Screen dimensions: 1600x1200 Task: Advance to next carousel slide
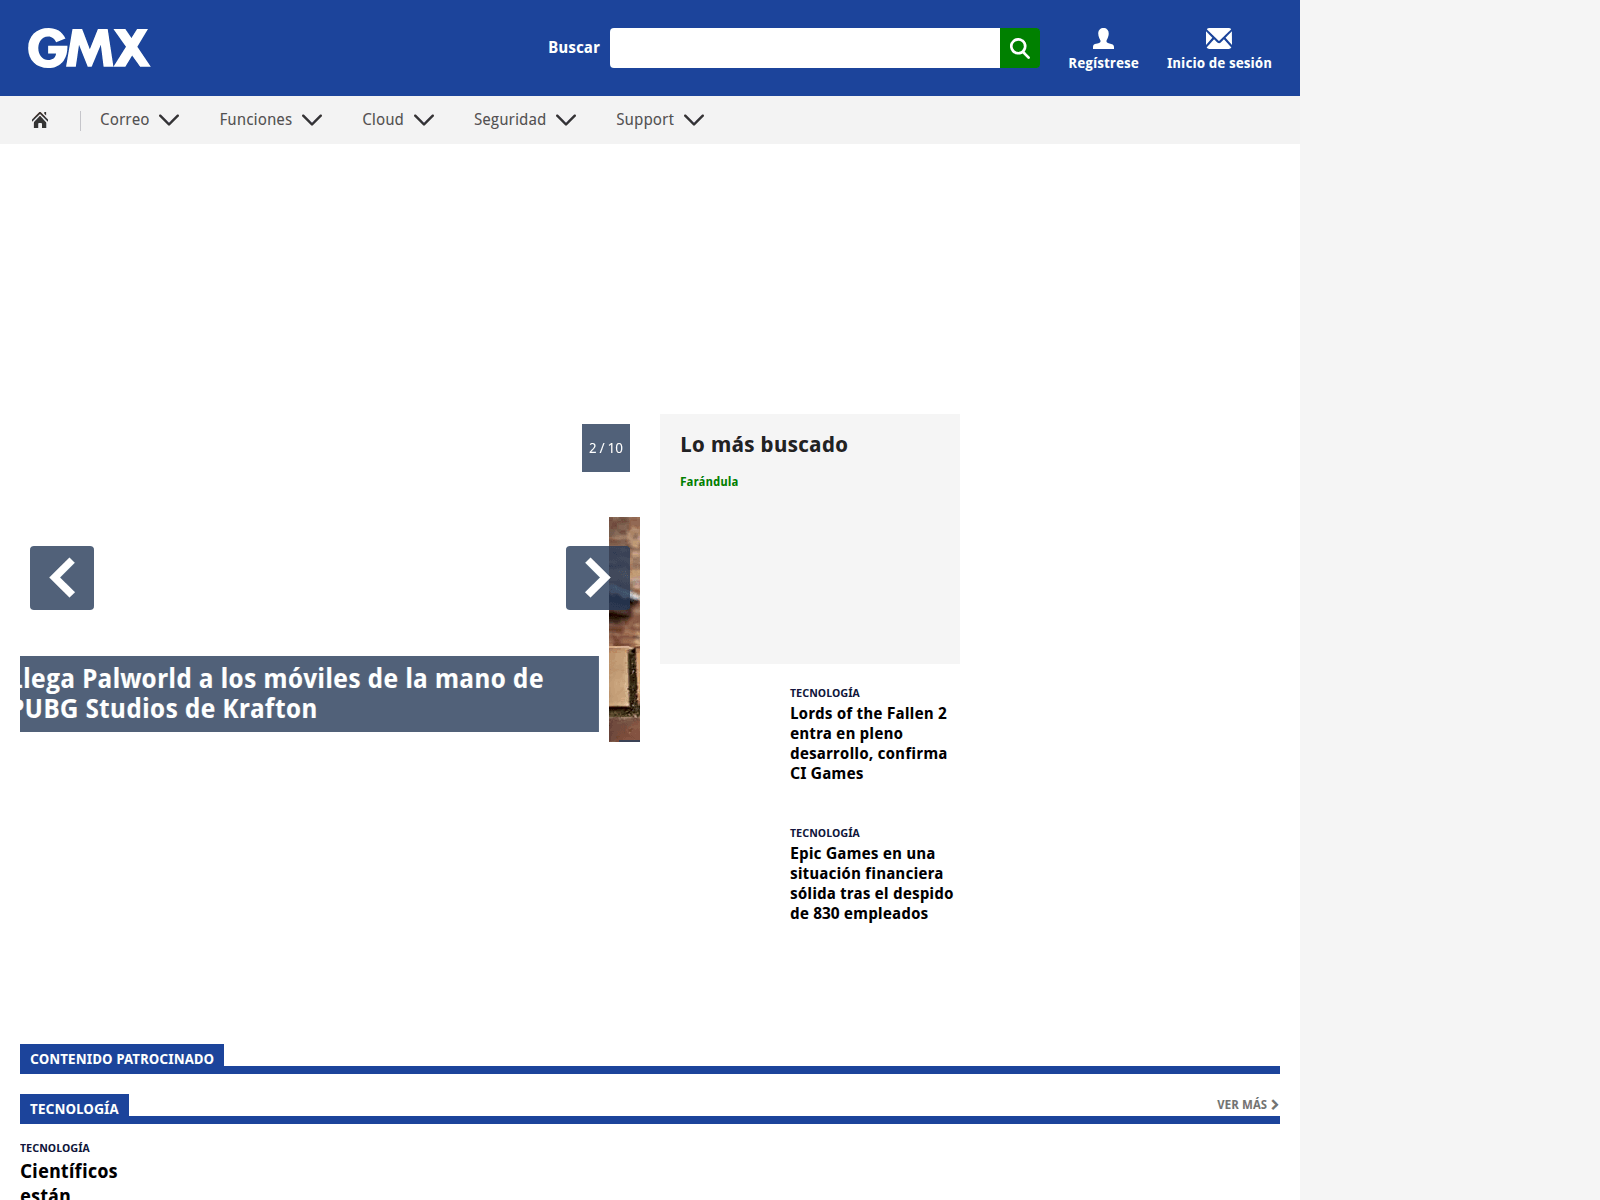597,578
